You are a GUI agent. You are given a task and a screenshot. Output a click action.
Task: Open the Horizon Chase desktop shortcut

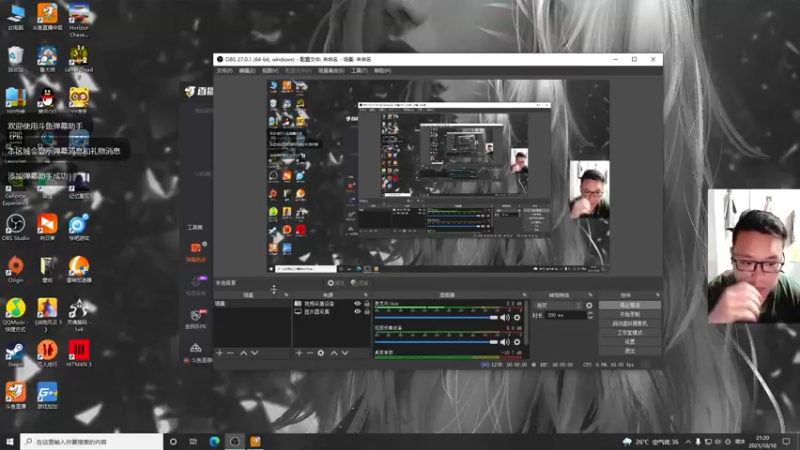79,19
